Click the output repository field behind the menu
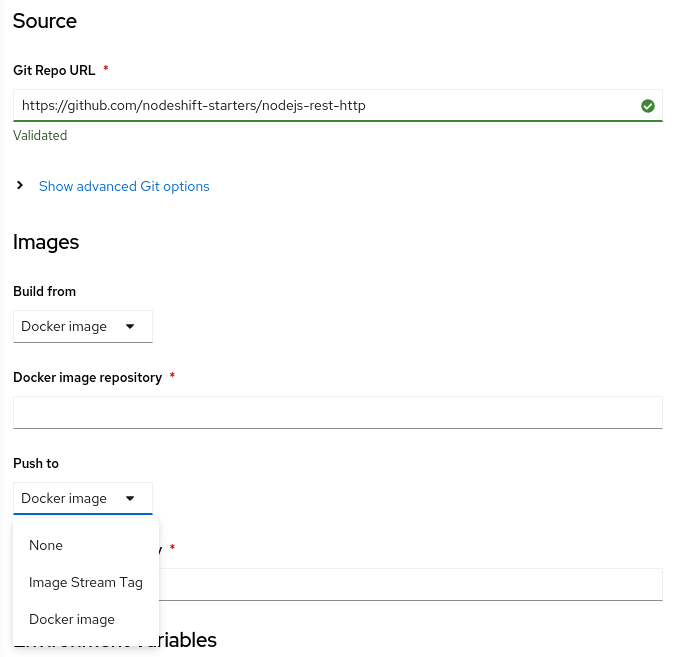677x657 pixels. [x=411, y=584]
